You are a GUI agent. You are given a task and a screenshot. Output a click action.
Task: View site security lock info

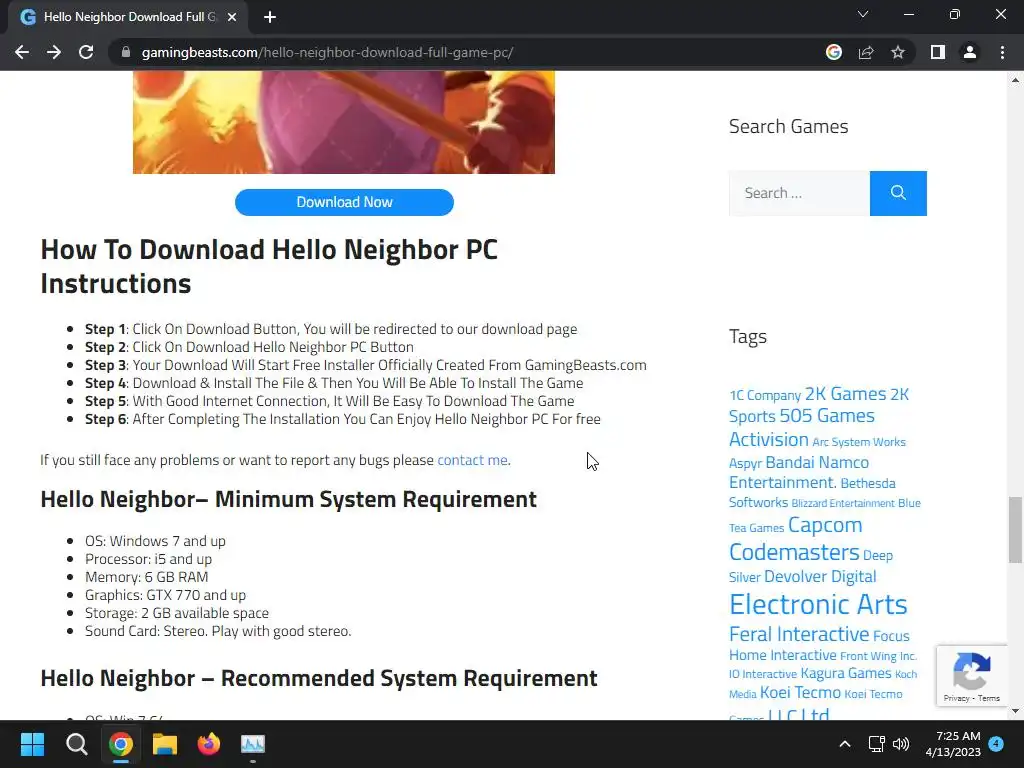pyautogui.click(x=126, y=52)
